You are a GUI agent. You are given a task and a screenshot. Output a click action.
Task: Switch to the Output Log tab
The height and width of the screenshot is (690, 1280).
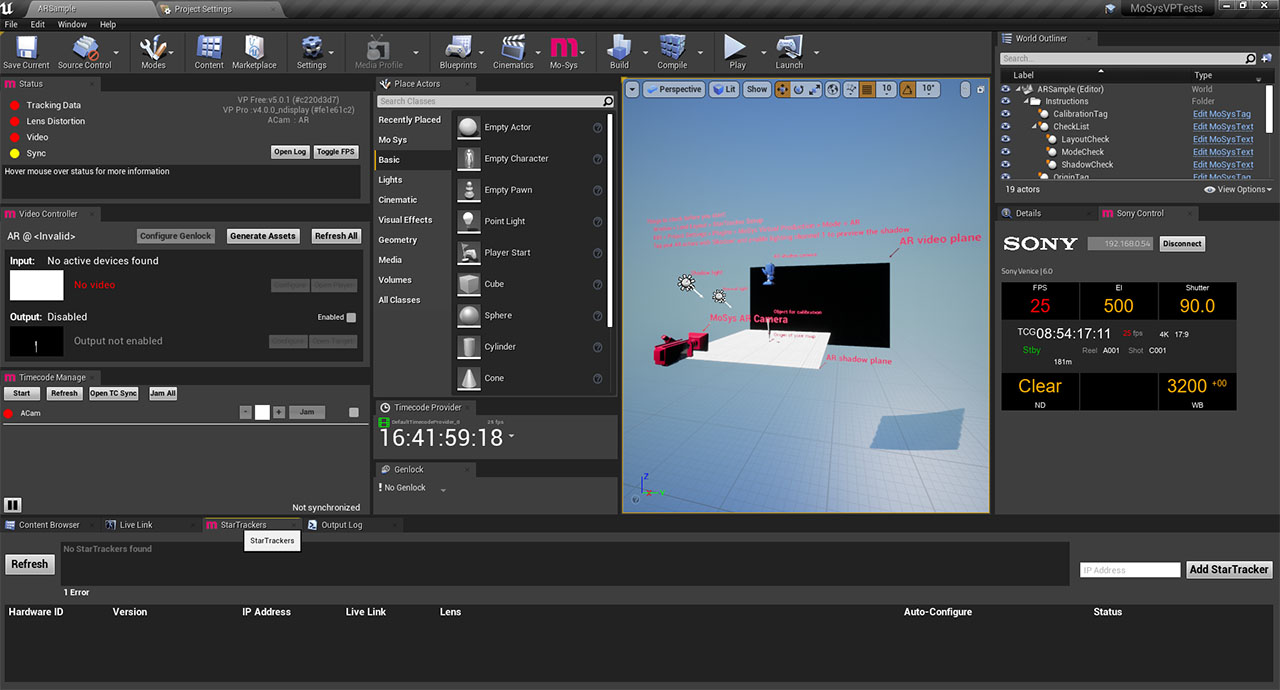(x=341, y=524)
